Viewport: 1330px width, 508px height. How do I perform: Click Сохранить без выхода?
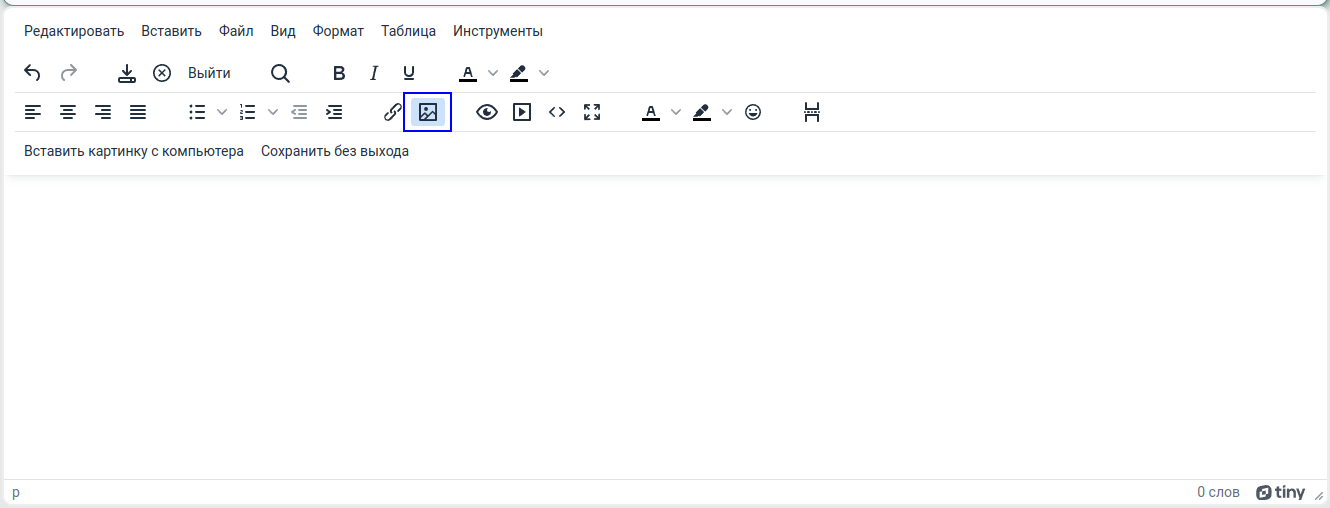coord(335,152)
